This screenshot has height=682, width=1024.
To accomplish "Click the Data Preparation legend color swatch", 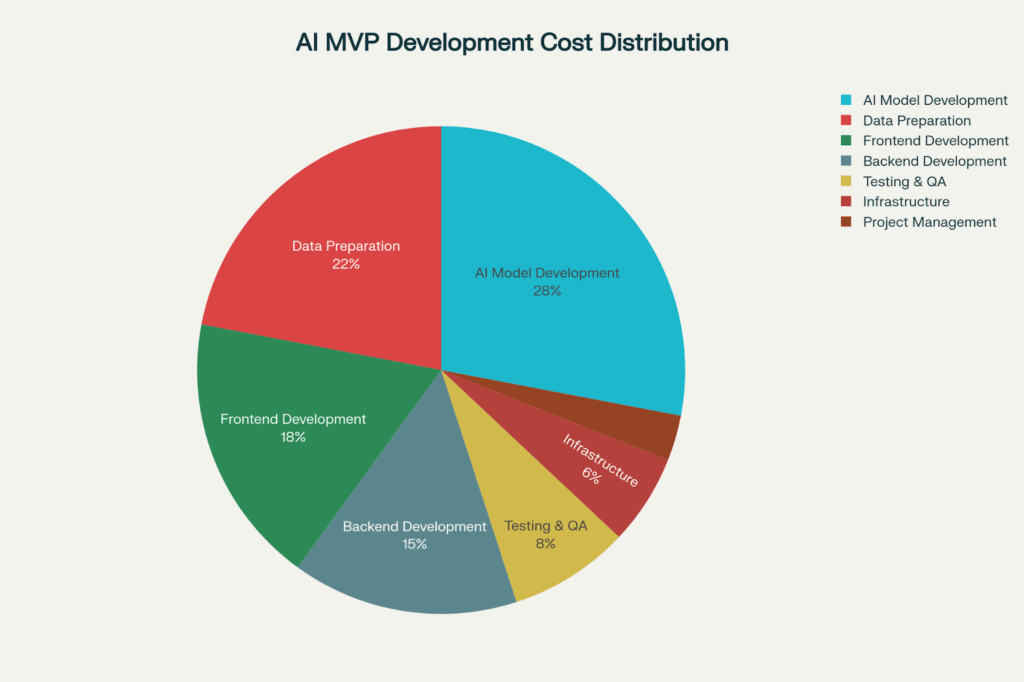I will click(846, 121).
